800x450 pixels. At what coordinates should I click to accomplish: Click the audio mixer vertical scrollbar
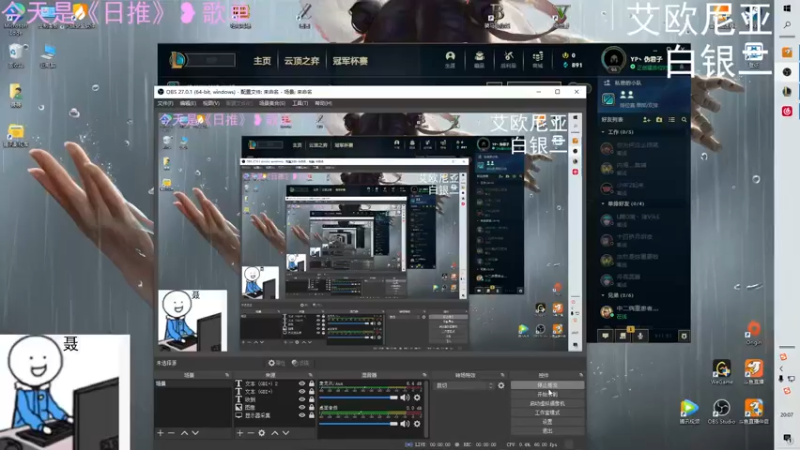point(426,408)
